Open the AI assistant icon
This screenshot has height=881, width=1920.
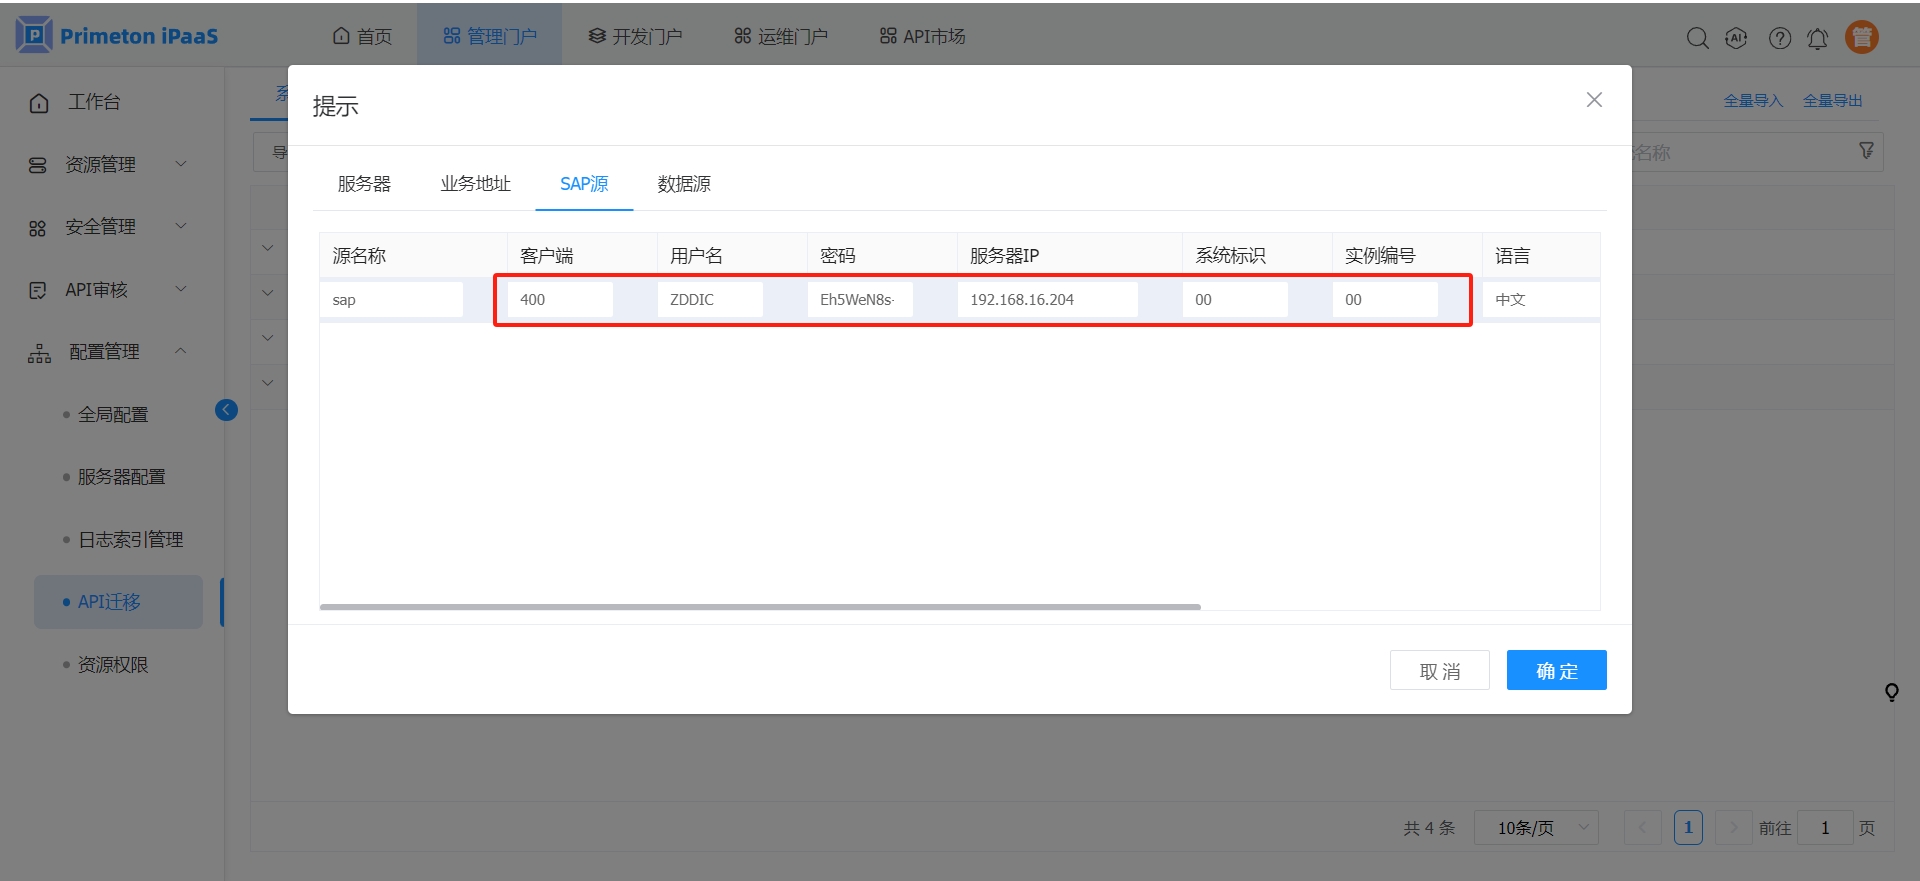pos(1736,38)
